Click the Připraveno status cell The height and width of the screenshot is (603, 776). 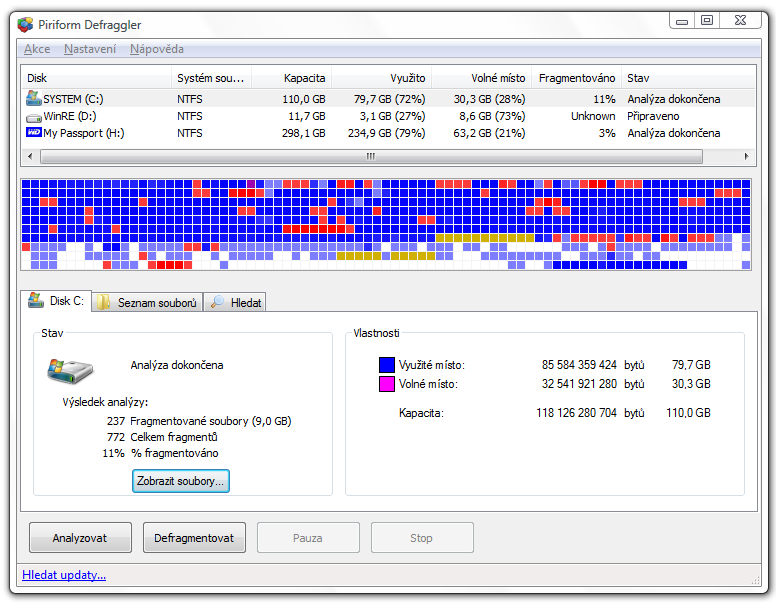click(653, 116)
